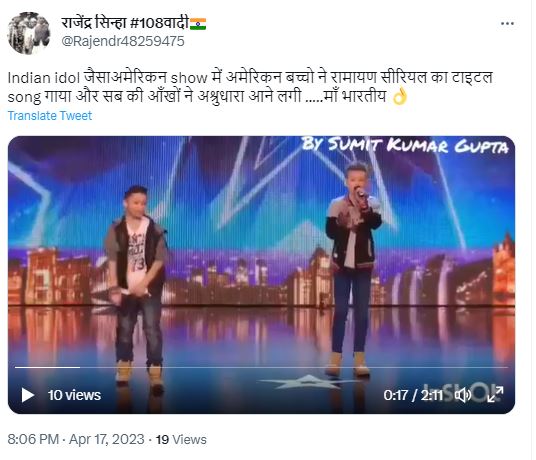Click the 10 views label on video
Screen dimensions: 536x460
click(74, 395)
